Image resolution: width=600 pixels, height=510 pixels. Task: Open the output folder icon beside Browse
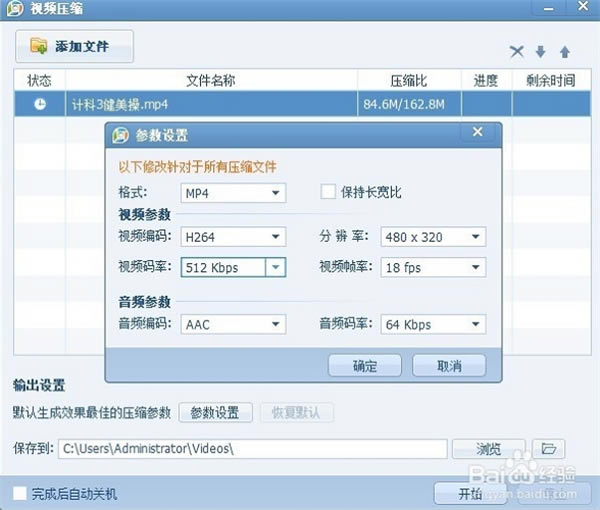[x=549, y=448]
